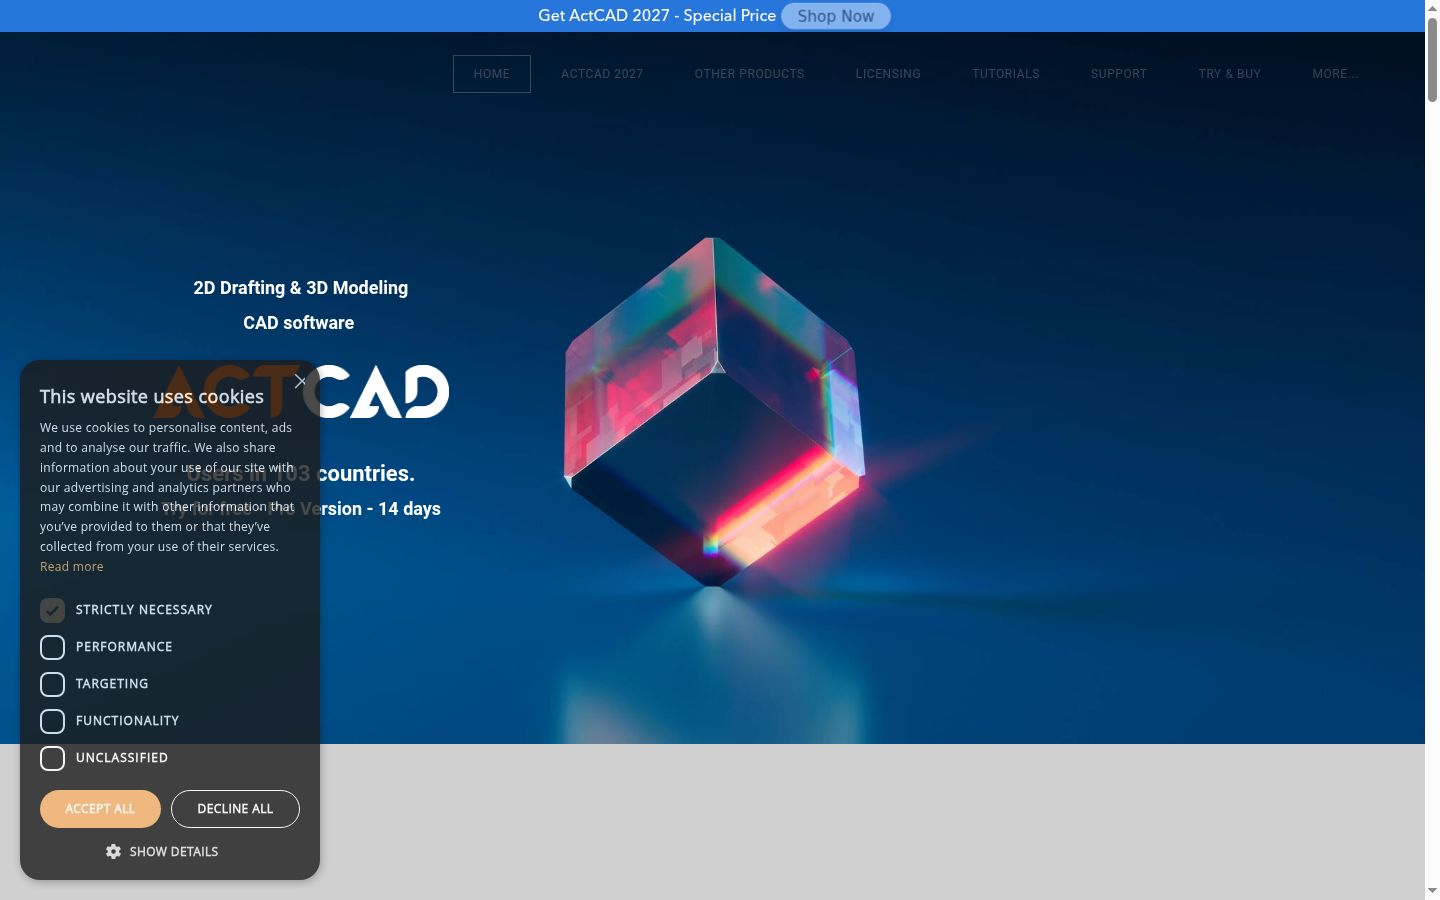Click the Strictly Necessary label
Image resolution: width=1440 pixels, height=900 pixels.
pos(144,610)
